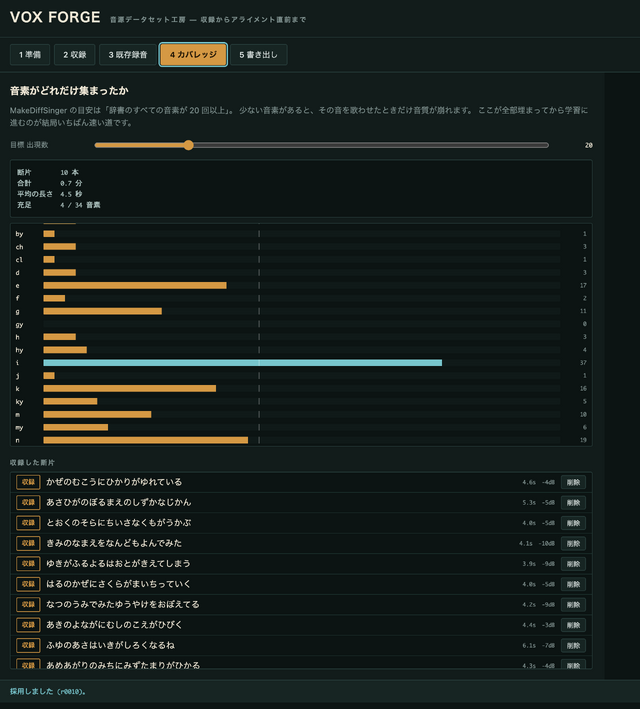Remove the なつのうみでみたゆうやけをおぼえてる clip
Viewport: 640px width, 709px height.
tap(573, 605)
